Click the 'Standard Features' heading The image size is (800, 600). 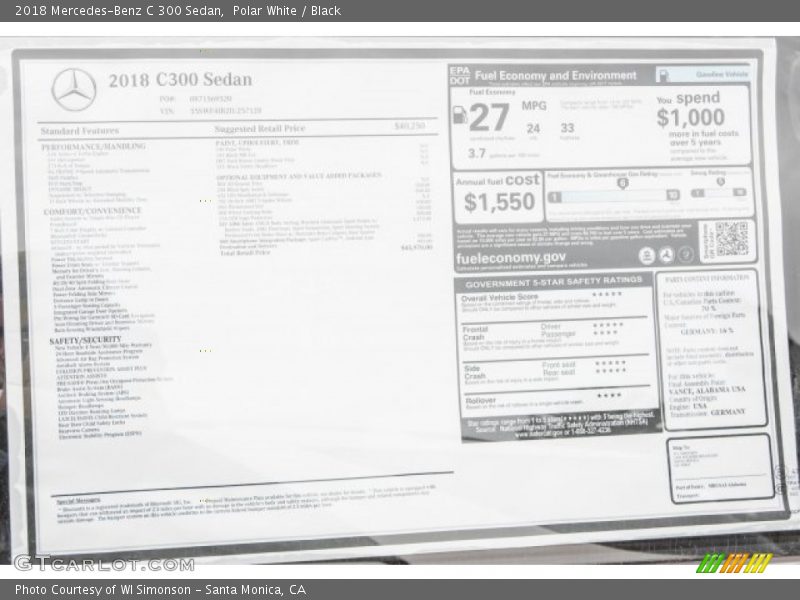click(80, 131)
